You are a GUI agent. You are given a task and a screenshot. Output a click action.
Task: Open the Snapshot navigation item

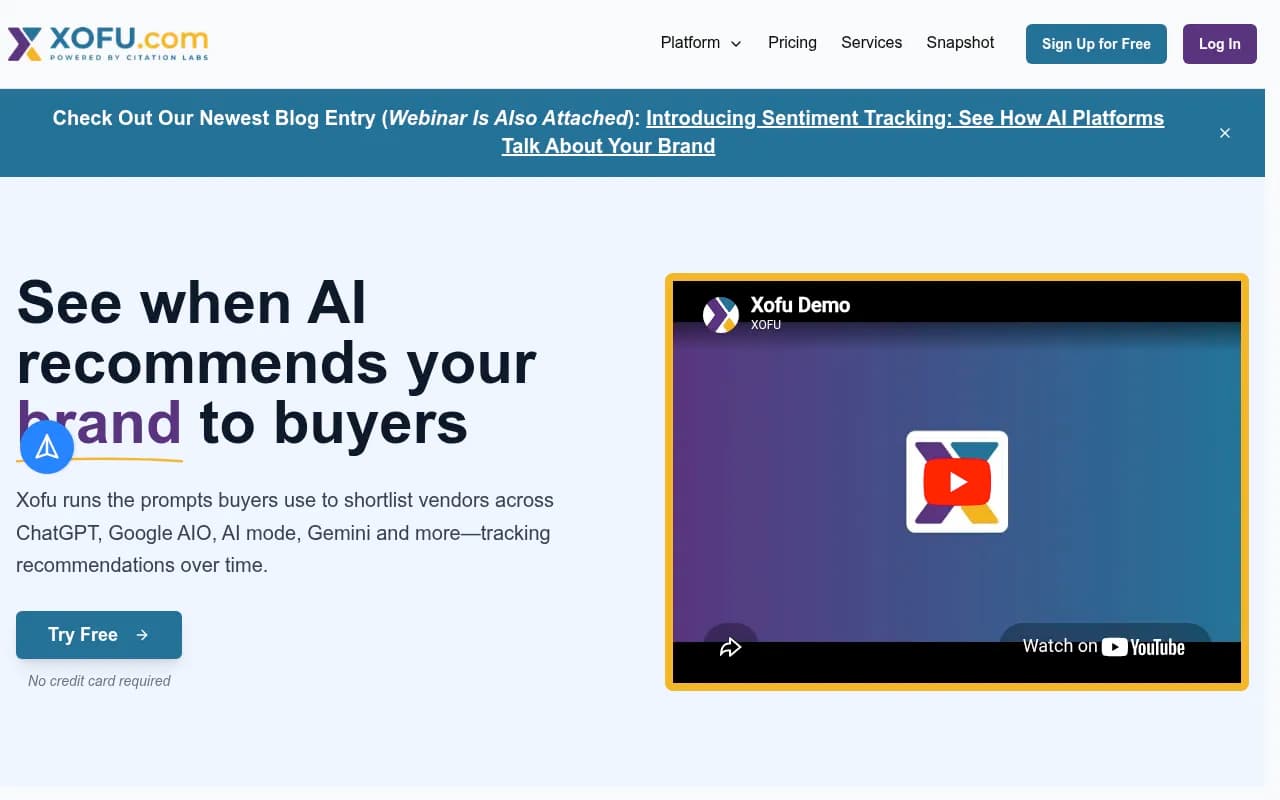[960, 43]
